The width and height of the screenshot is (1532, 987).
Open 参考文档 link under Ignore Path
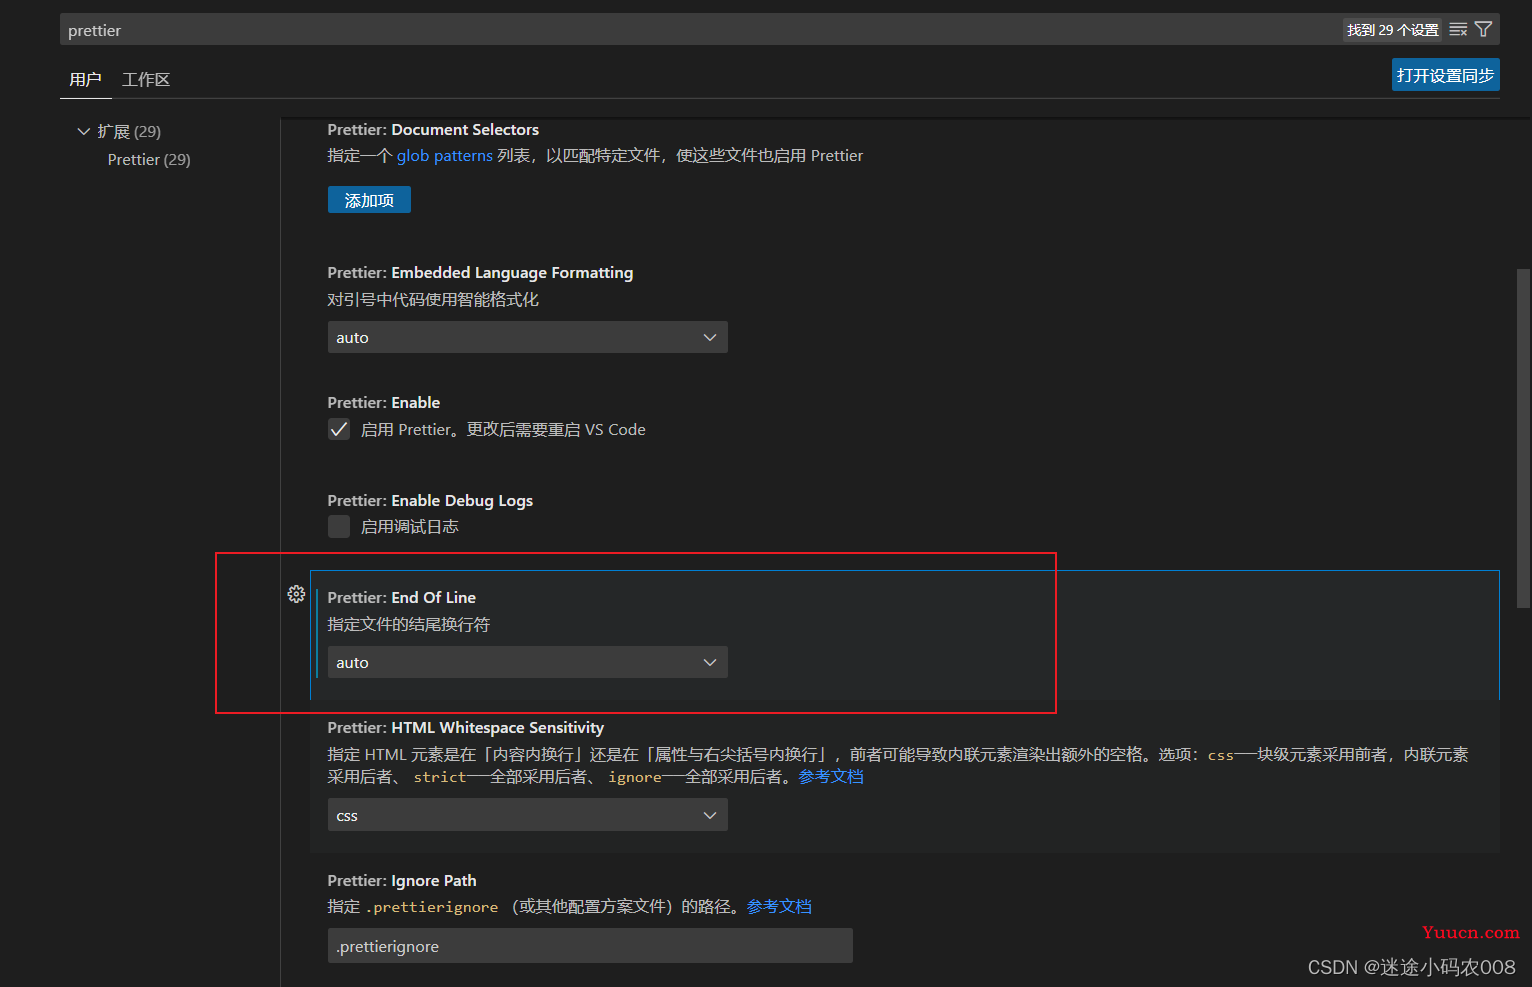779,907
